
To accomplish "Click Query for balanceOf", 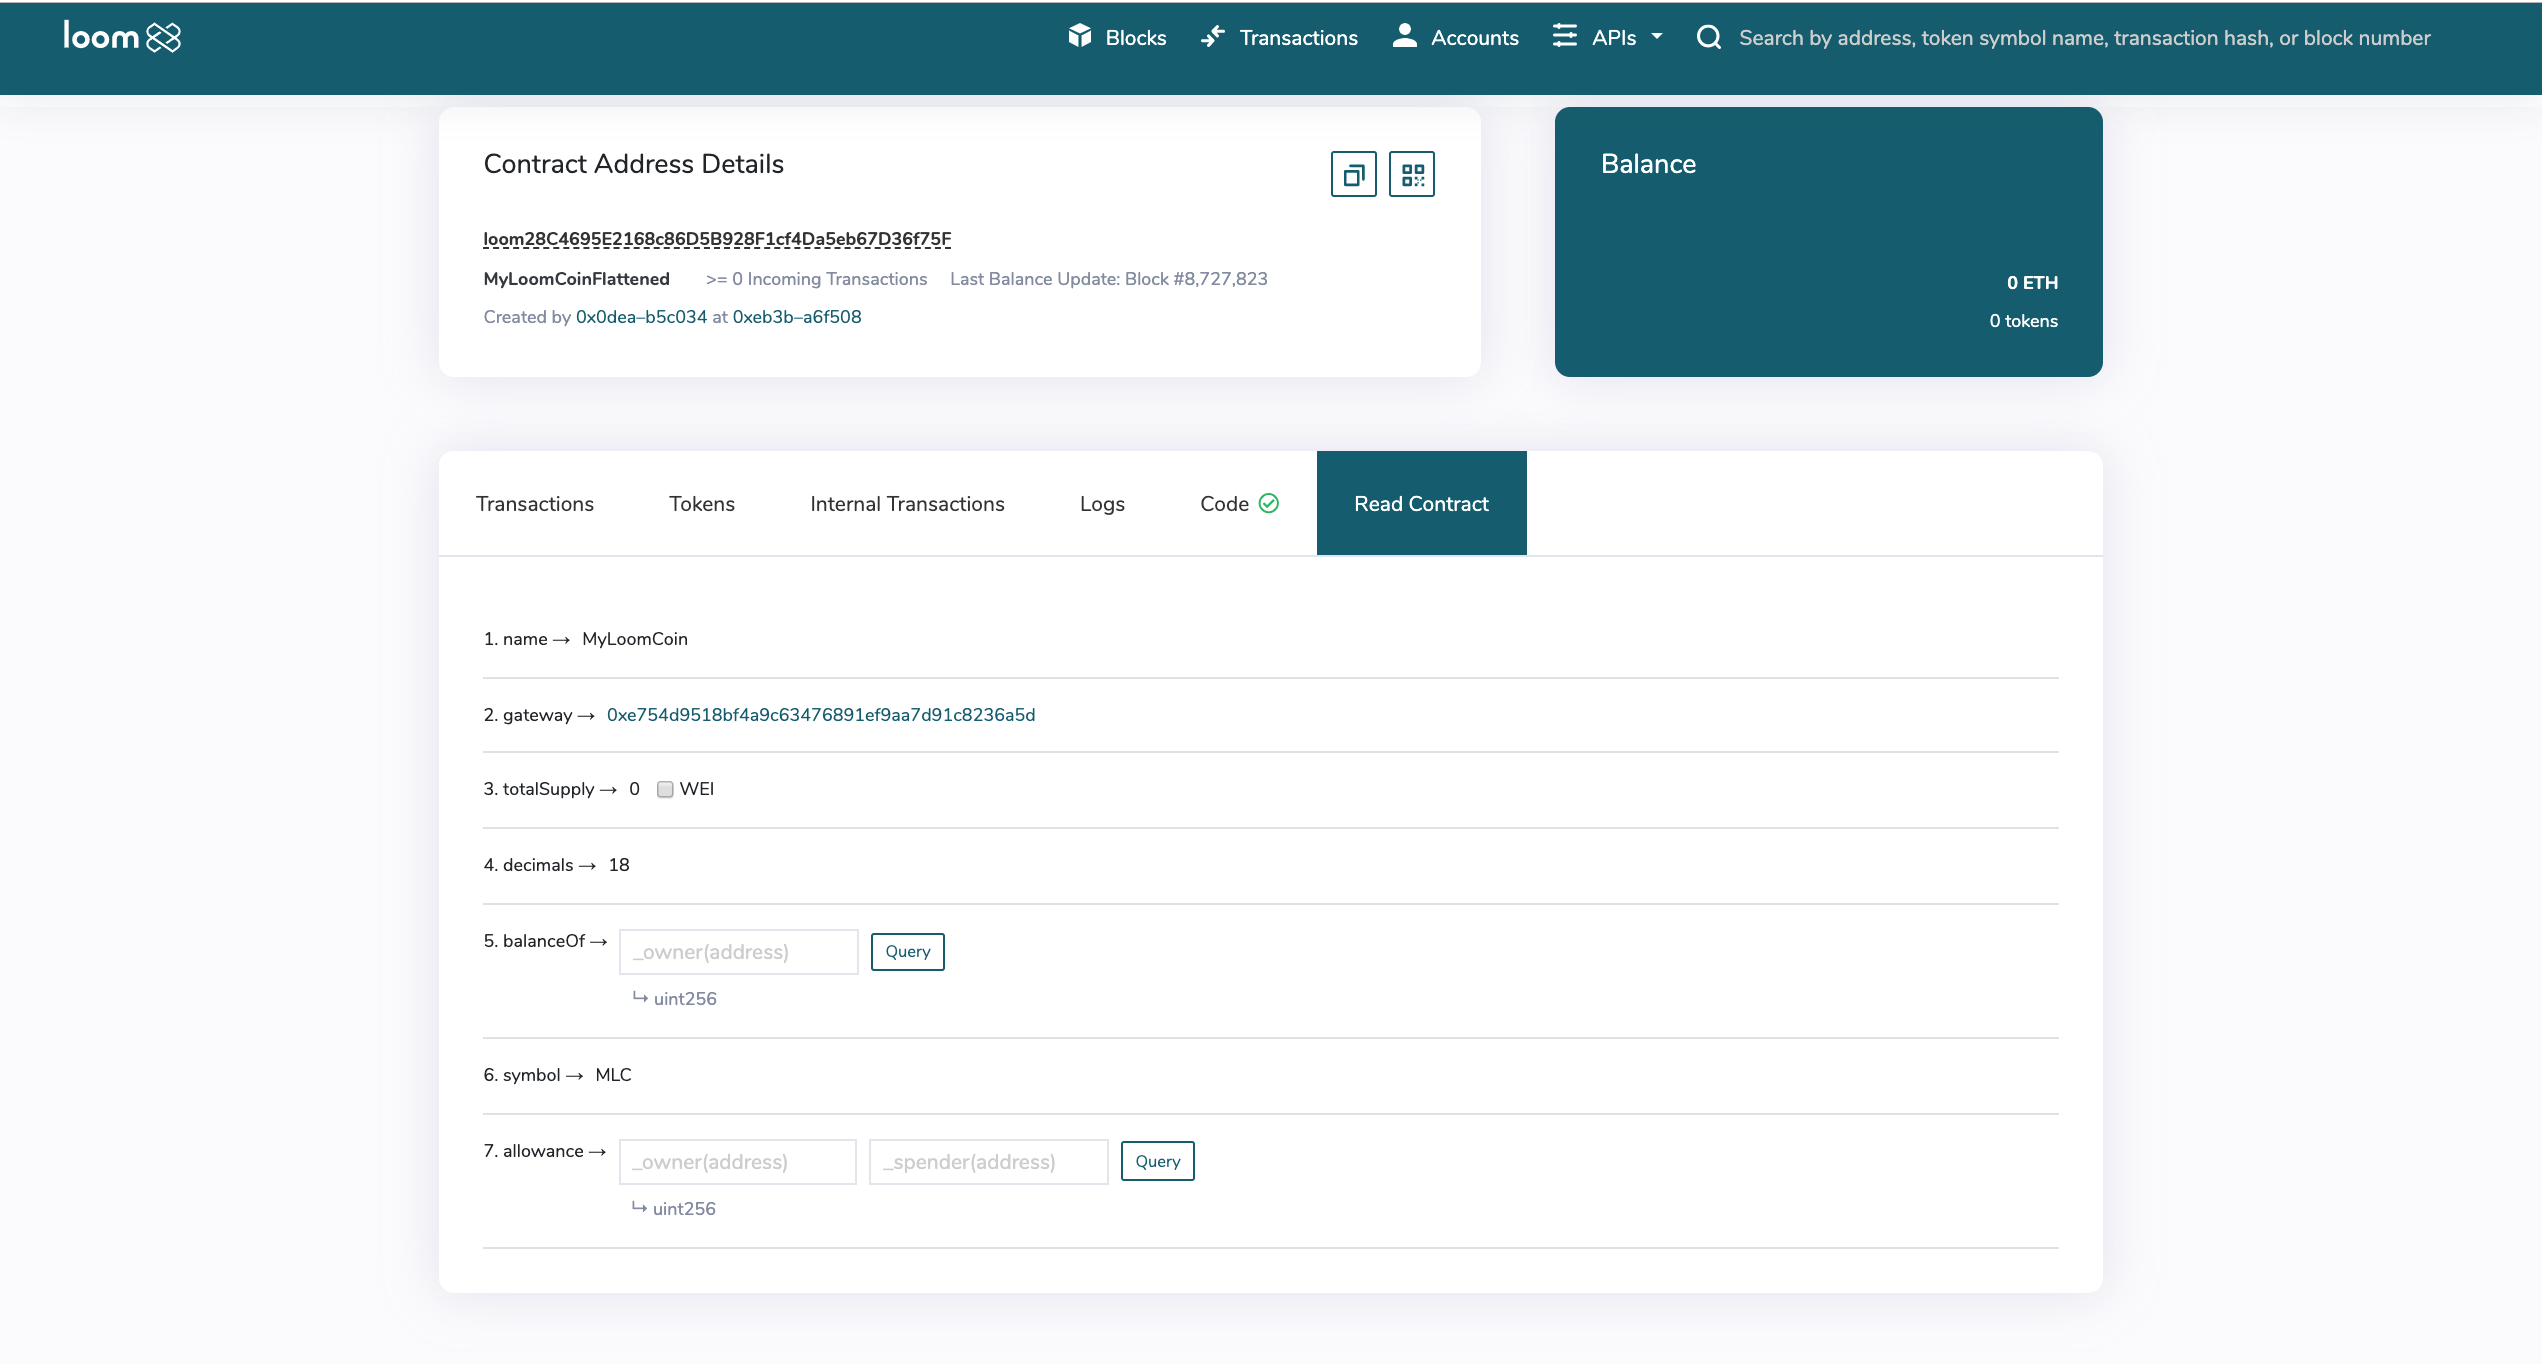I will [x=907, y=952].
